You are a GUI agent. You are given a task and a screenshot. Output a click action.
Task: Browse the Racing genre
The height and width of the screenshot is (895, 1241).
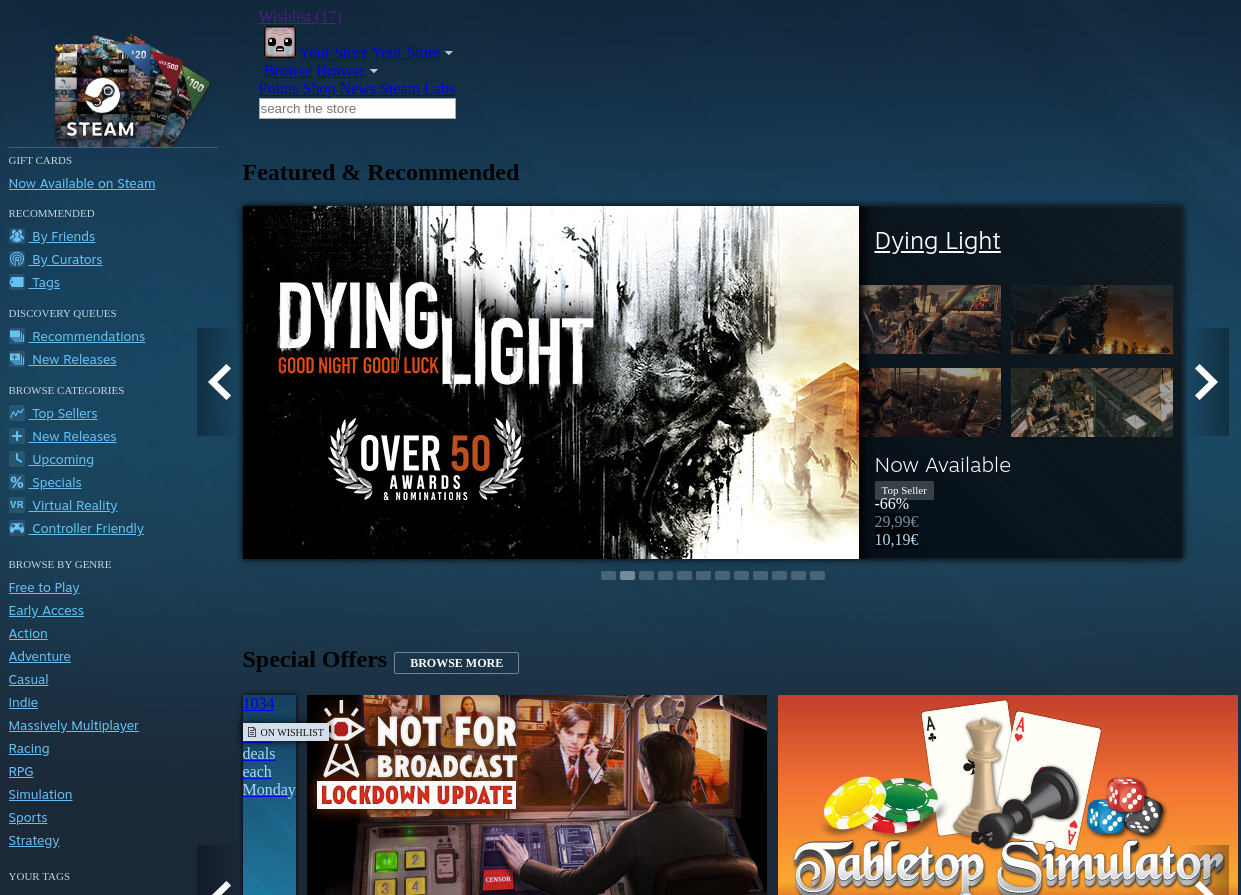[29, 748]
